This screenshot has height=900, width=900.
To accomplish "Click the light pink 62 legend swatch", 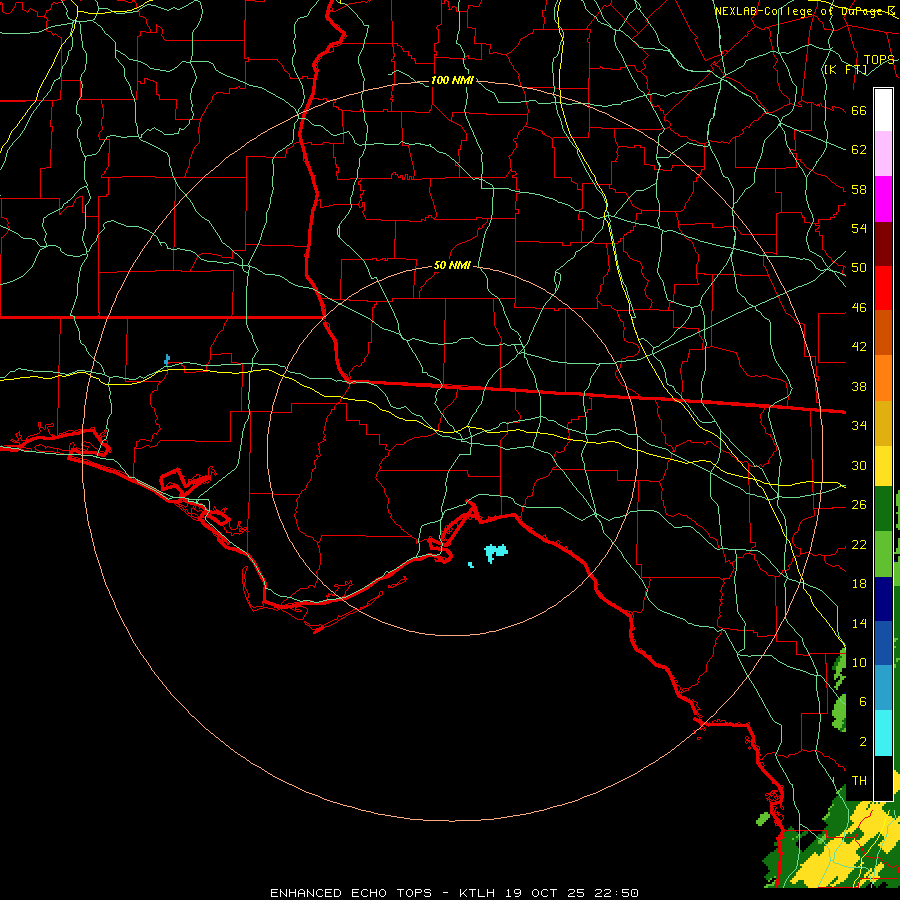I will 883,154.
